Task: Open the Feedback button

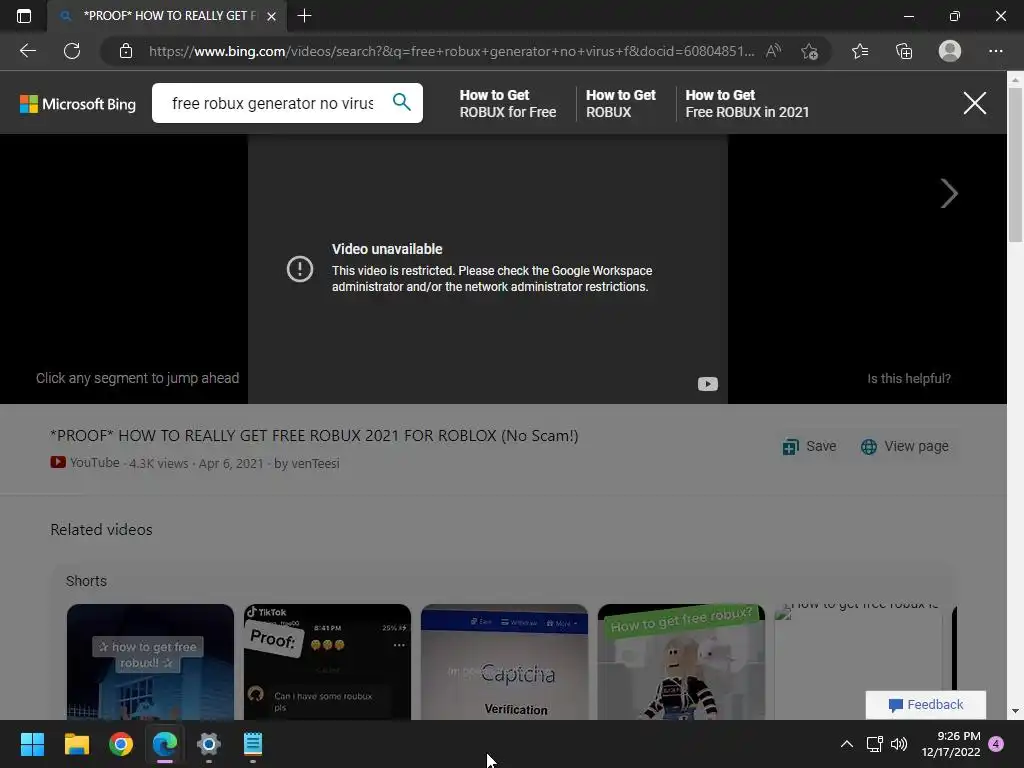Action: [x=925, y=705]
